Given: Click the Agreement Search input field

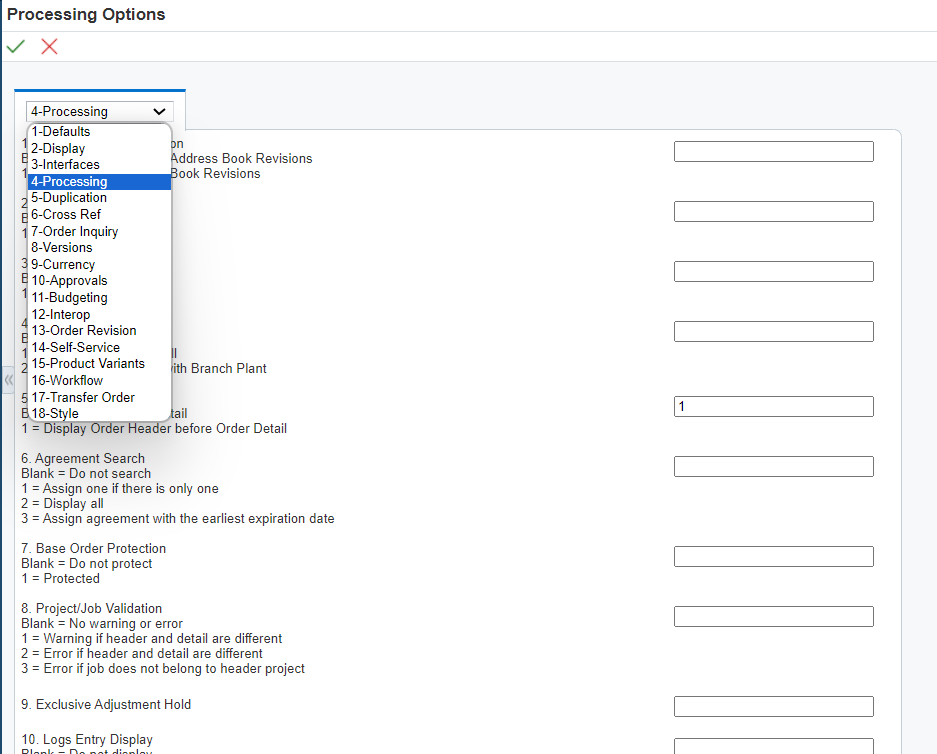Looking at the screenshot, I should click(773, 466).
